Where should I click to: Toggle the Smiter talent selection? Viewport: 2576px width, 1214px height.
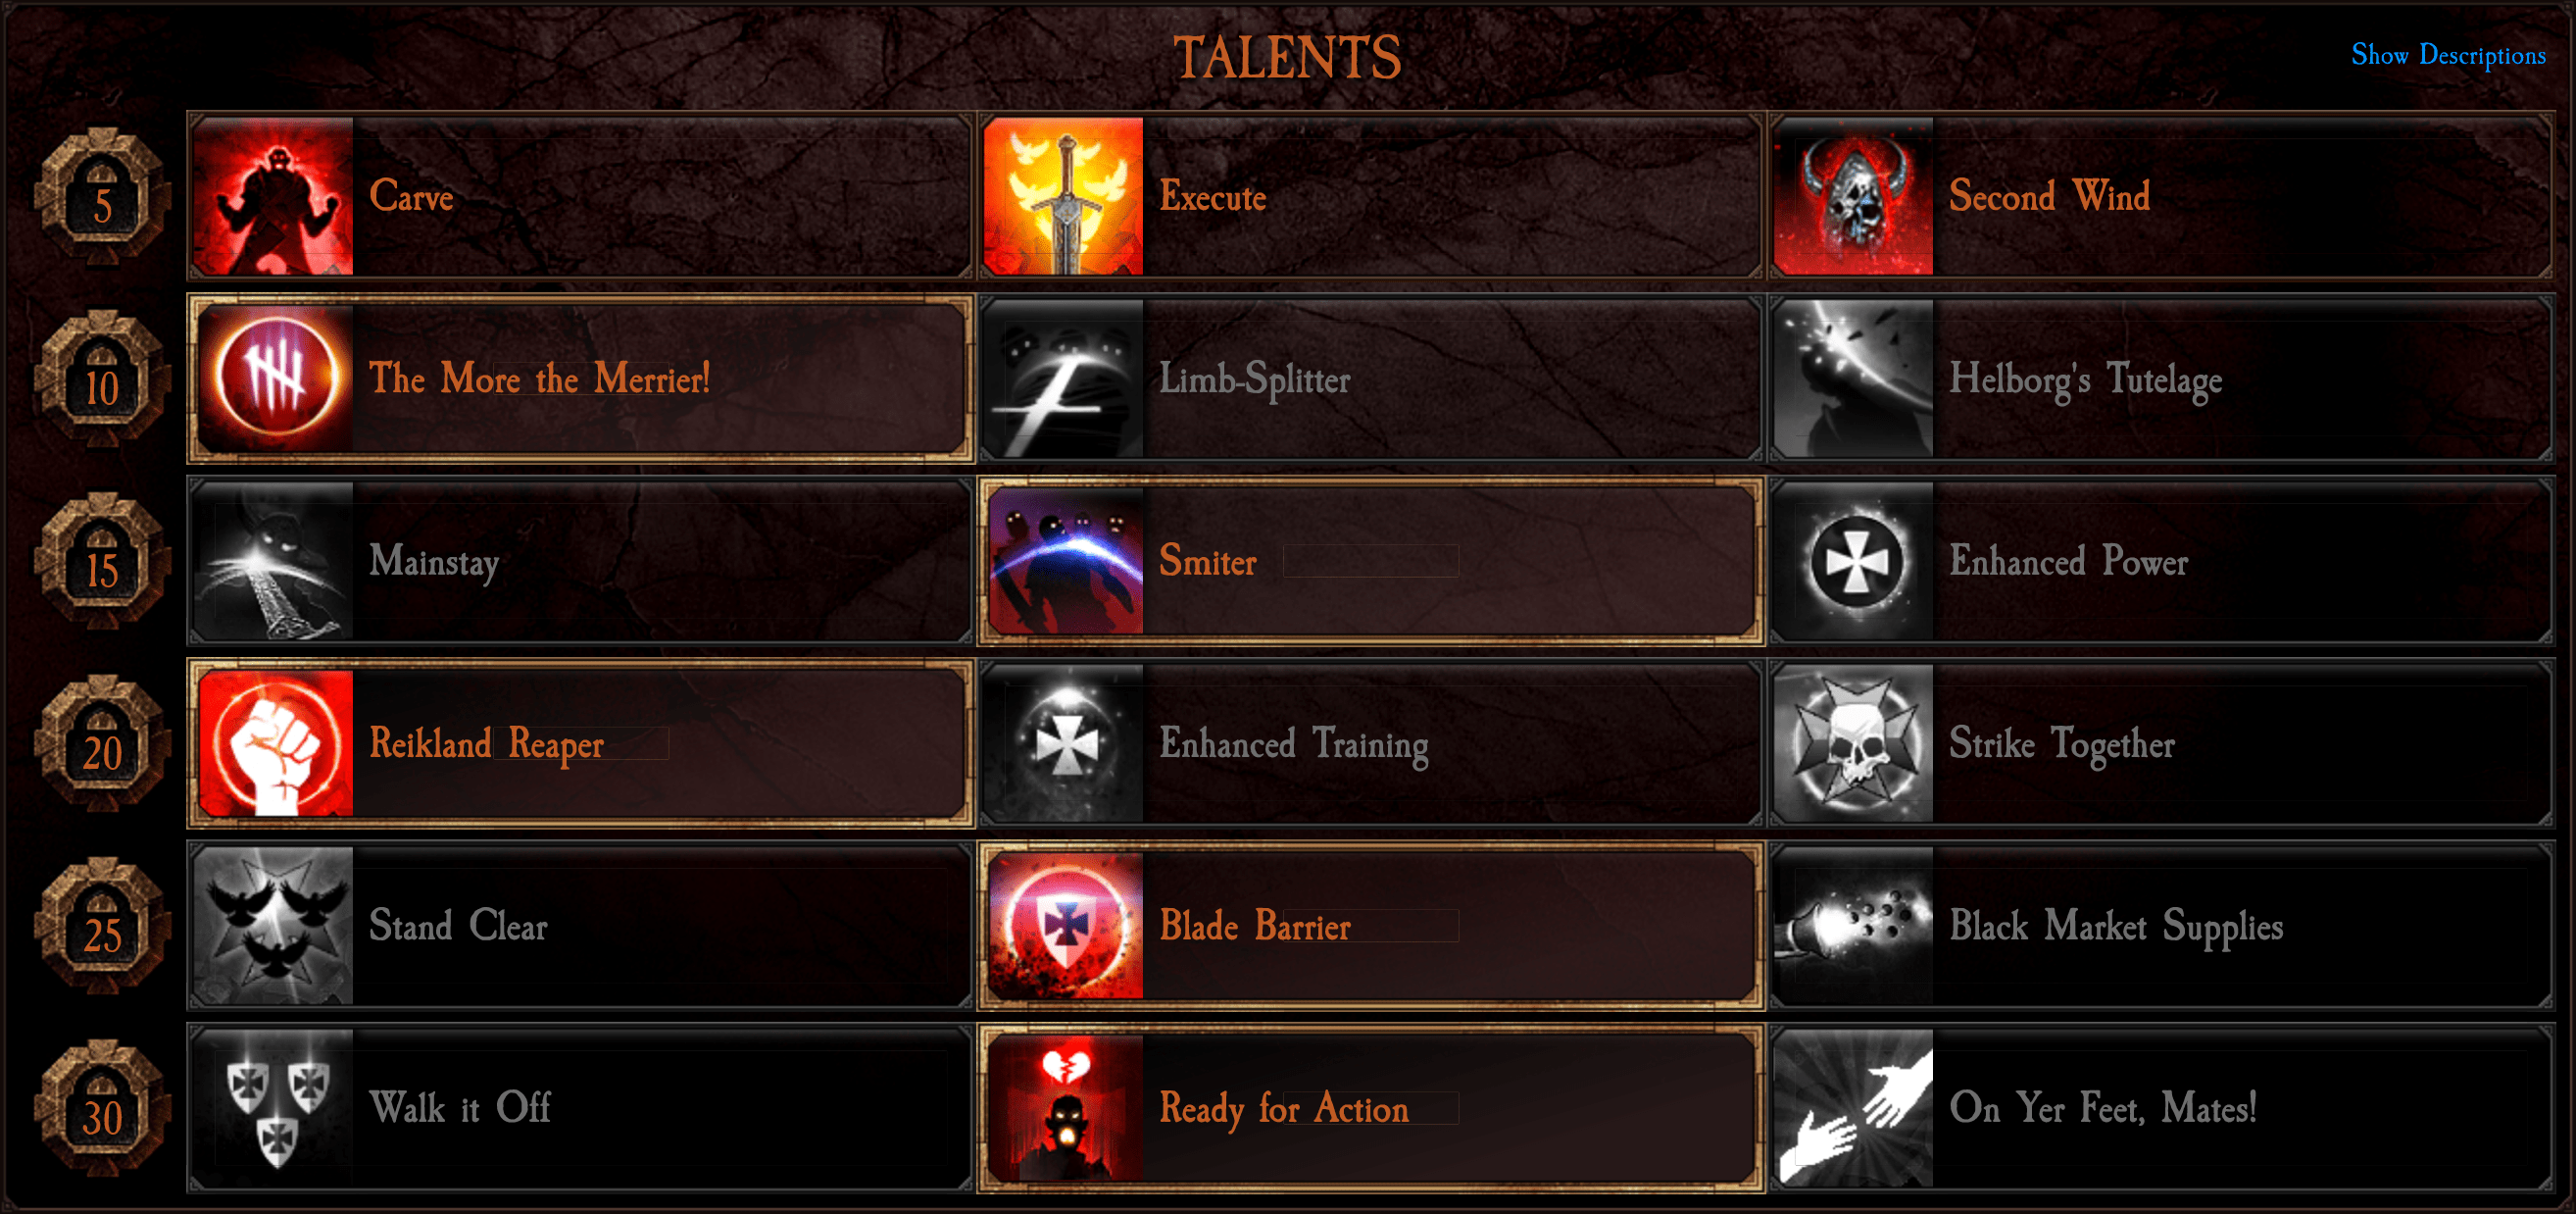(1370, 561)
